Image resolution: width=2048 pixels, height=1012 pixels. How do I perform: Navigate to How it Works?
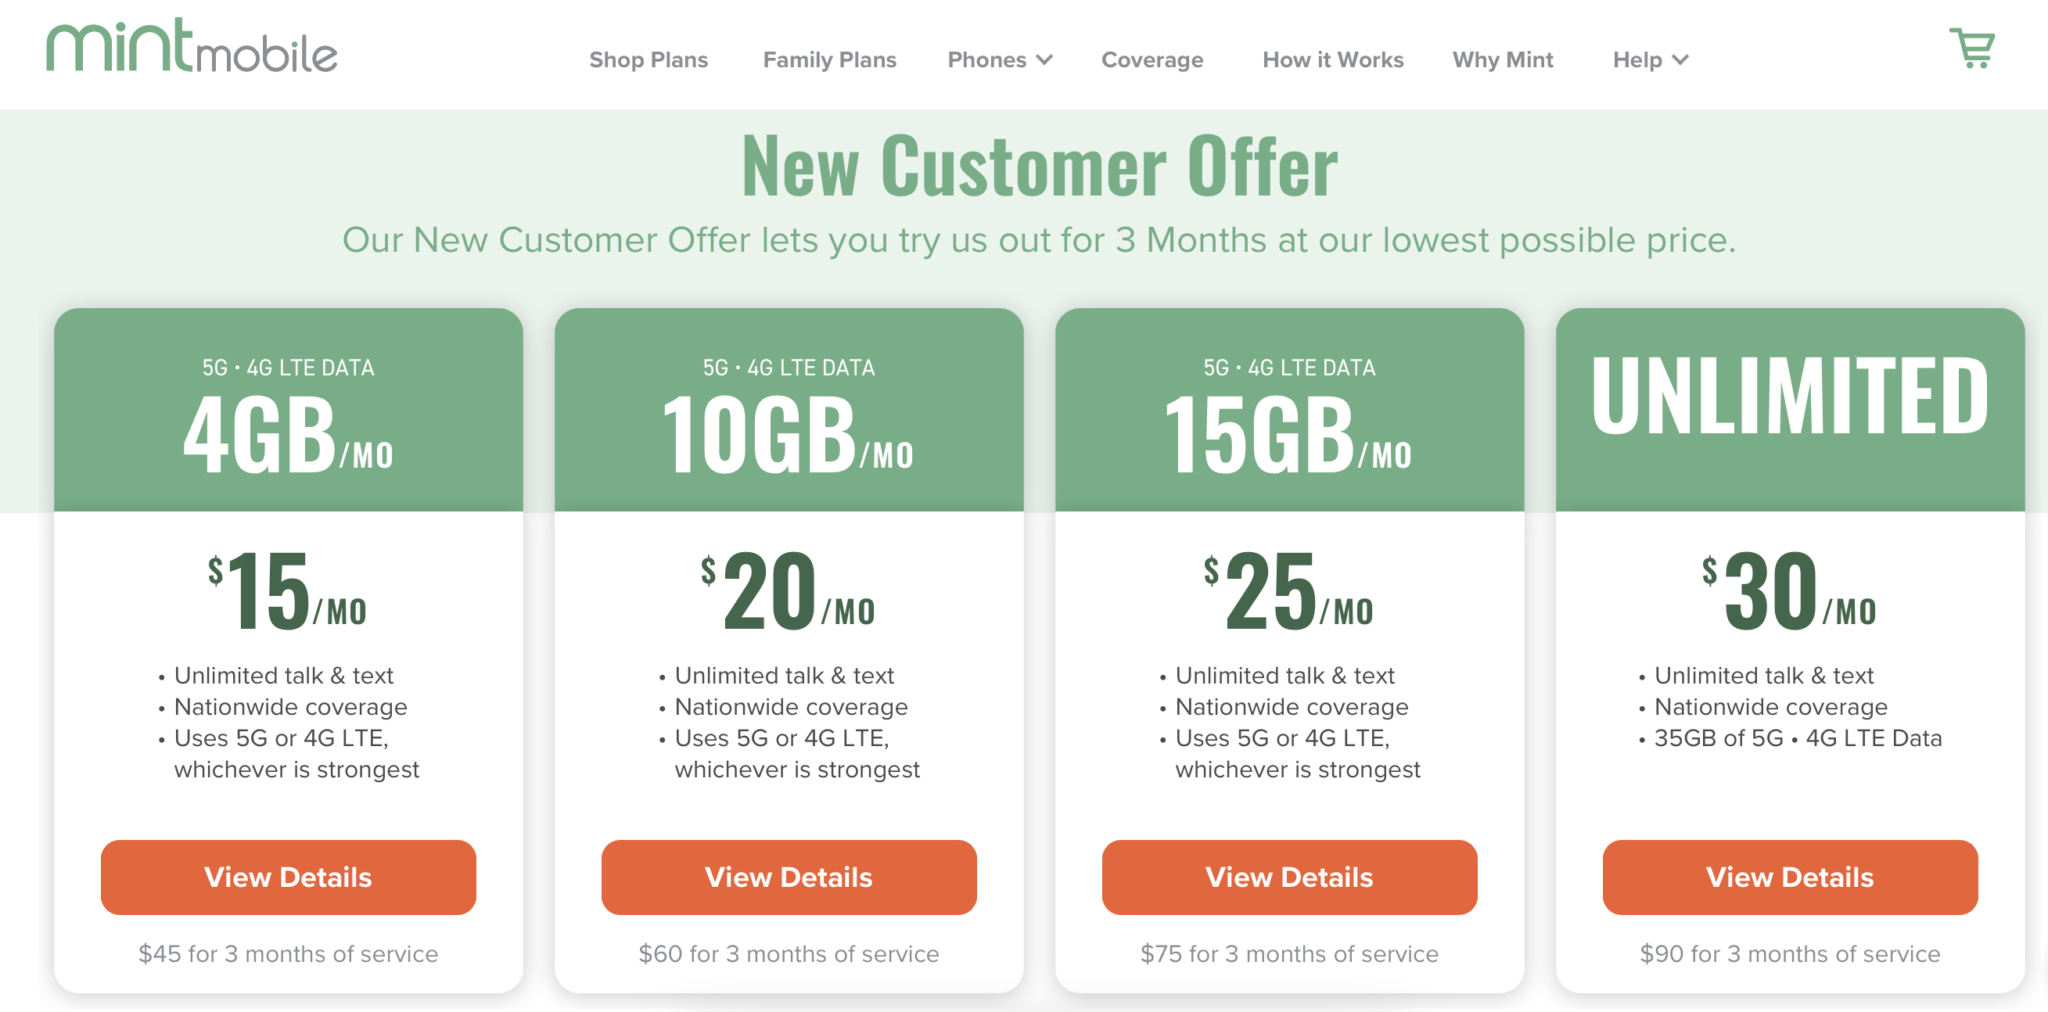click(1332, 60)
